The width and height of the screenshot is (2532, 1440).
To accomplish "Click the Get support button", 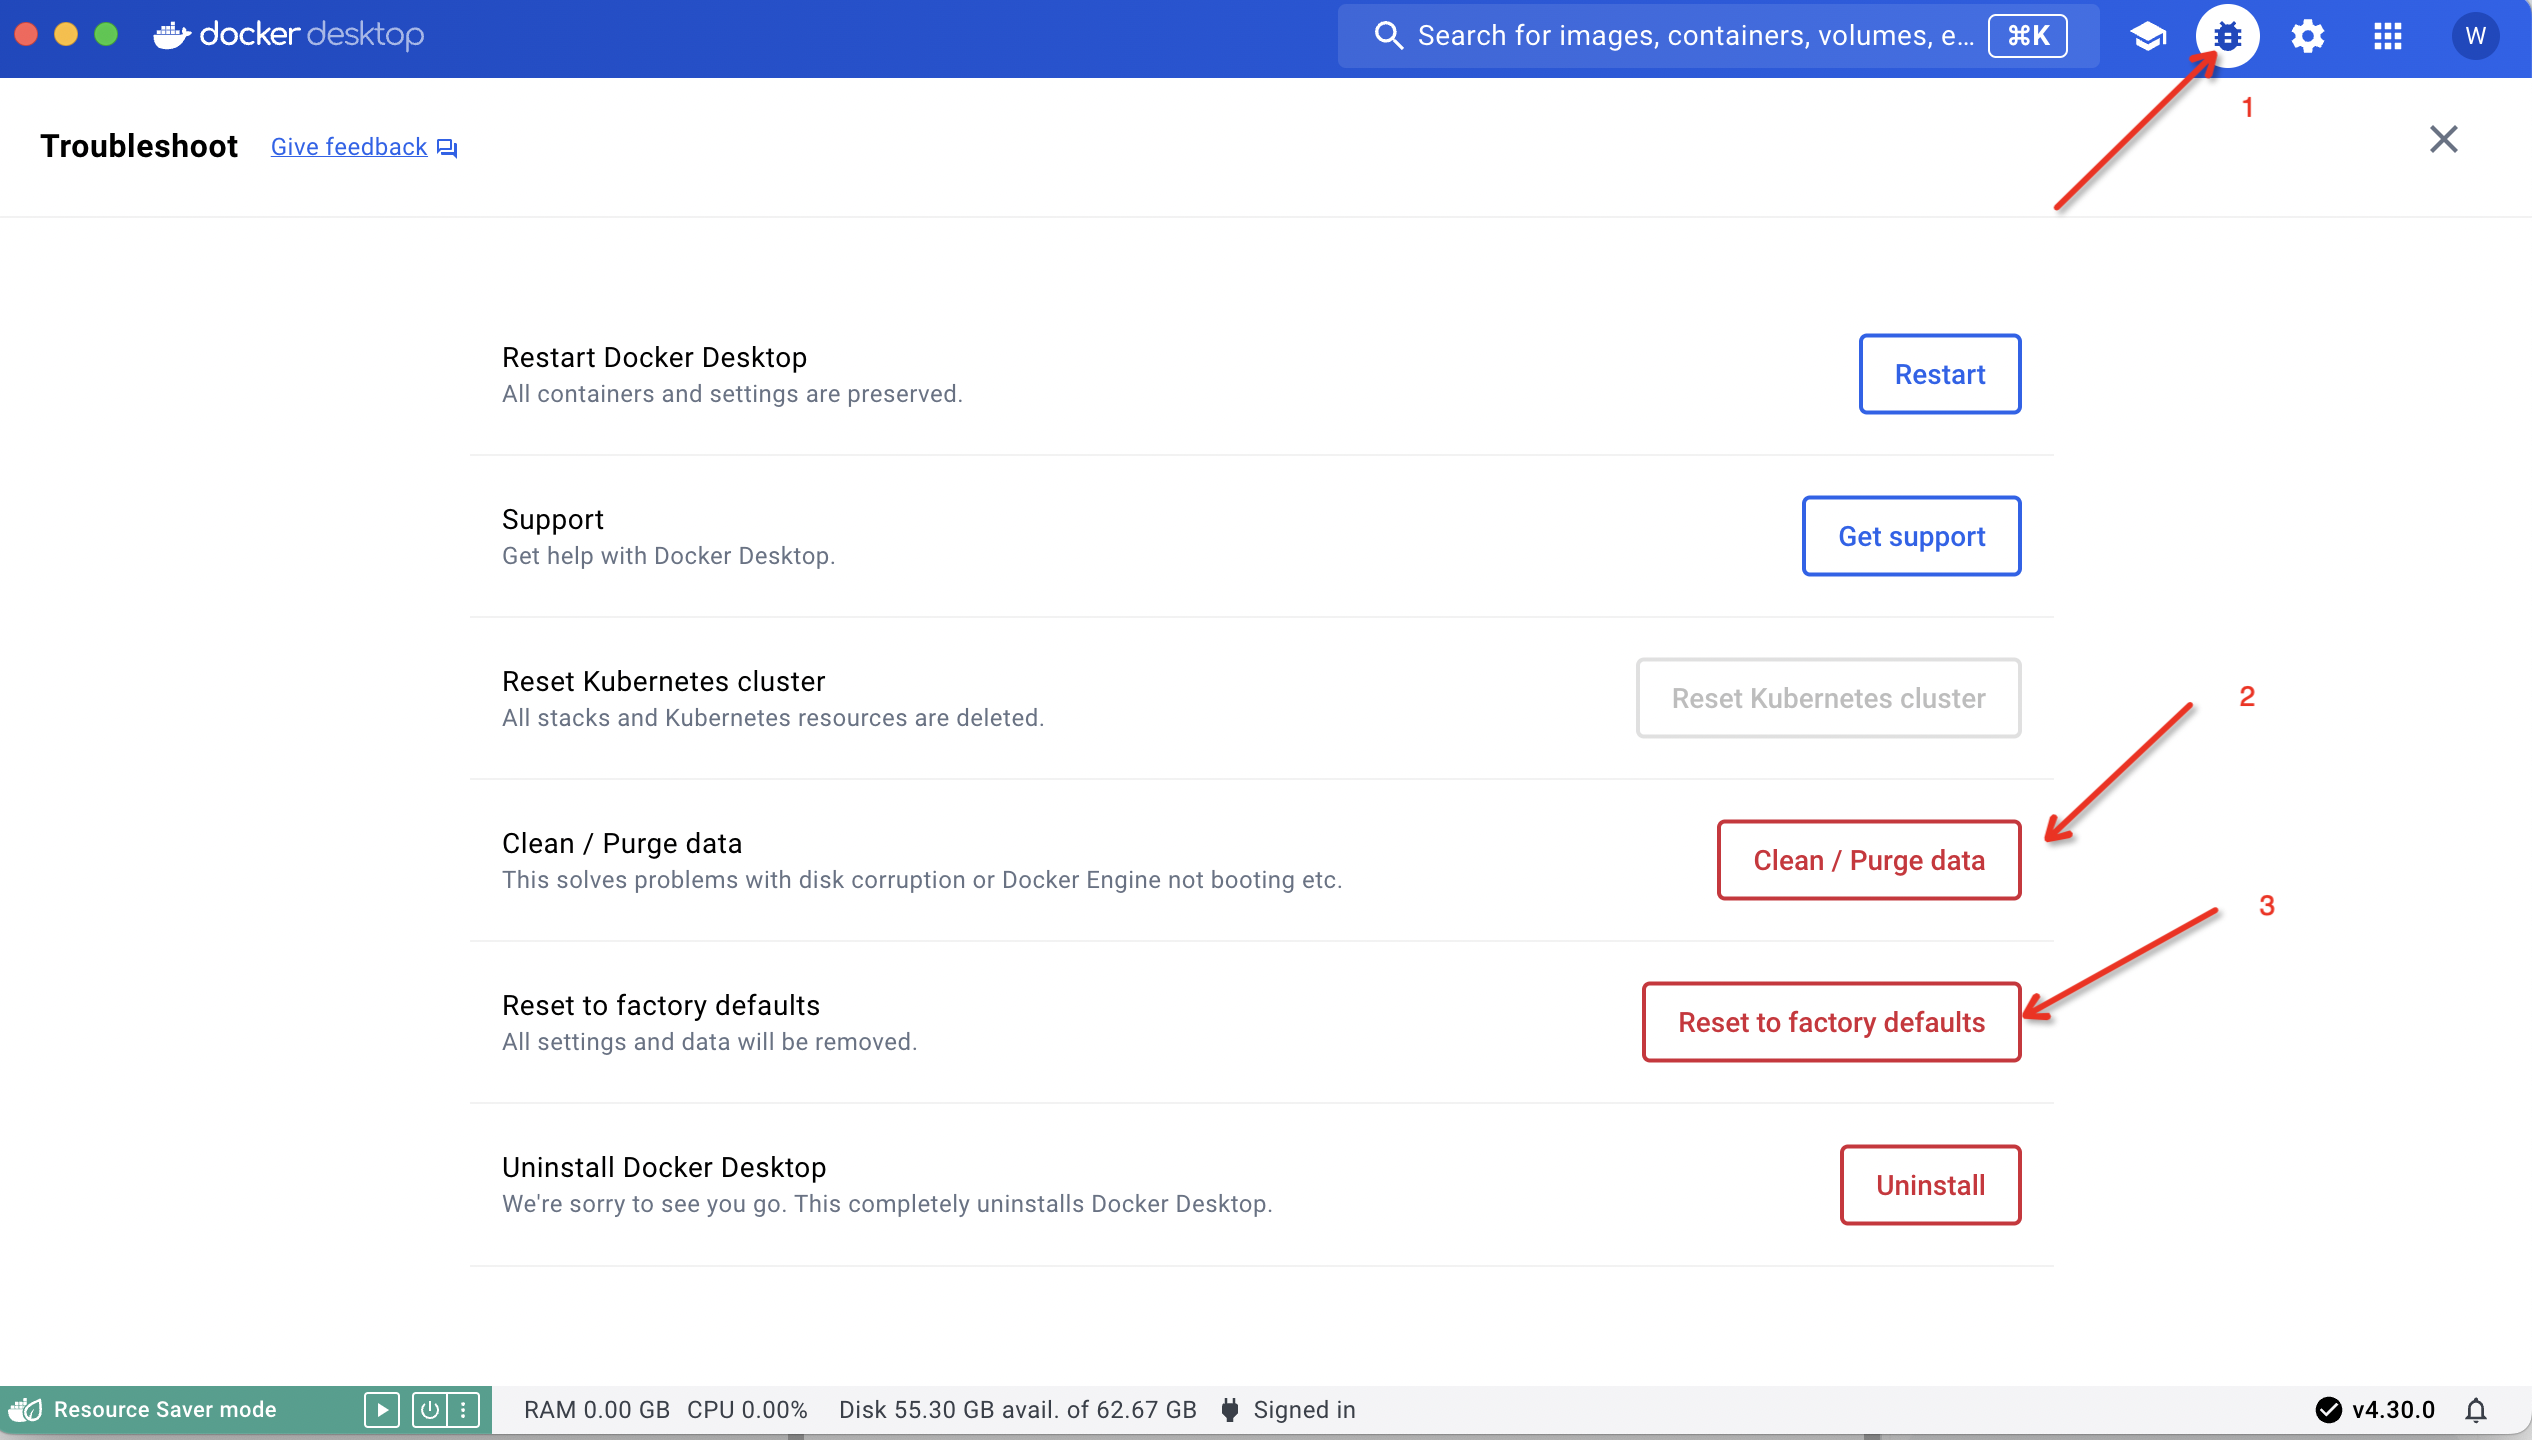I will [x=1910, y=536].
